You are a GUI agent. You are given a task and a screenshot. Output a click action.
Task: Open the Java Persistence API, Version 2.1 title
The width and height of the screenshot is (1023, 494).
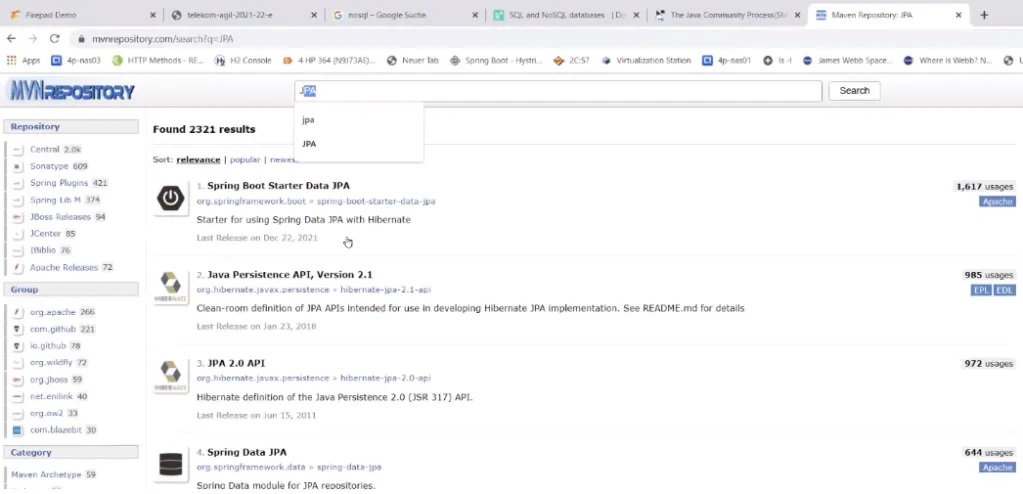pos(290,275)
